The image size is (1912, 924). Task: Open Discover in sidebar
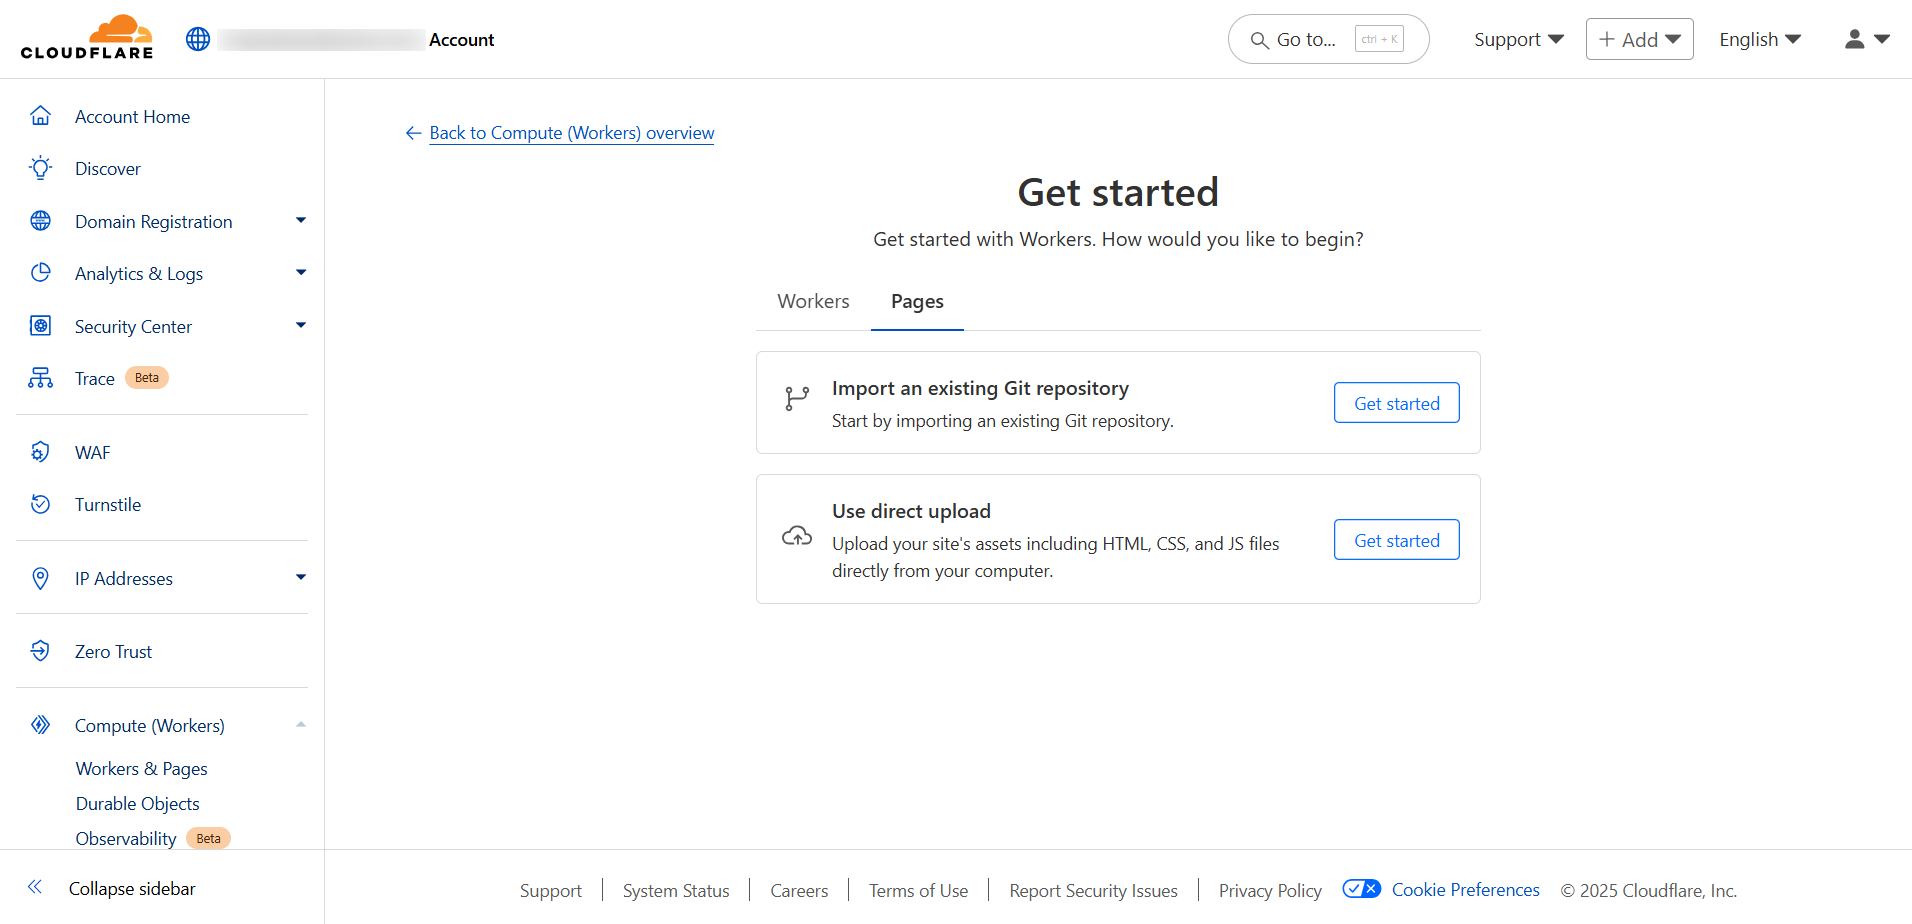108,169
